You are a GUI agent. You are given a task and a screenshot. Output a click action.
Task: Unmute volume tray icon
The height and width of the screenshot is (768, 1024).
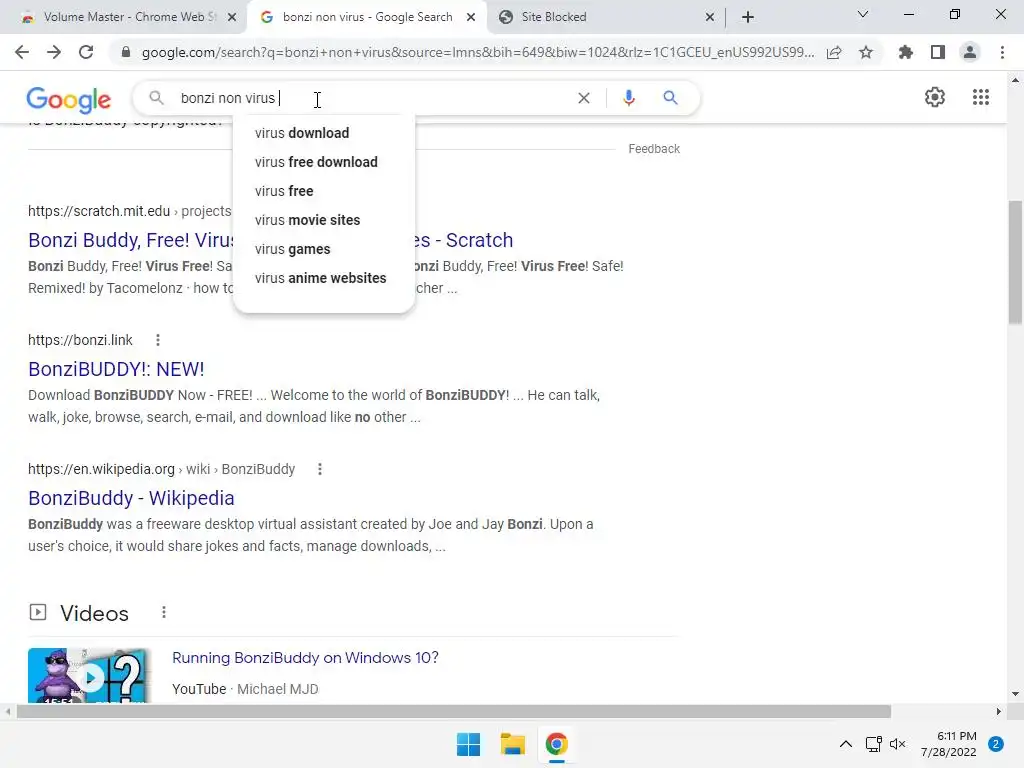click(x=898, y=744)
